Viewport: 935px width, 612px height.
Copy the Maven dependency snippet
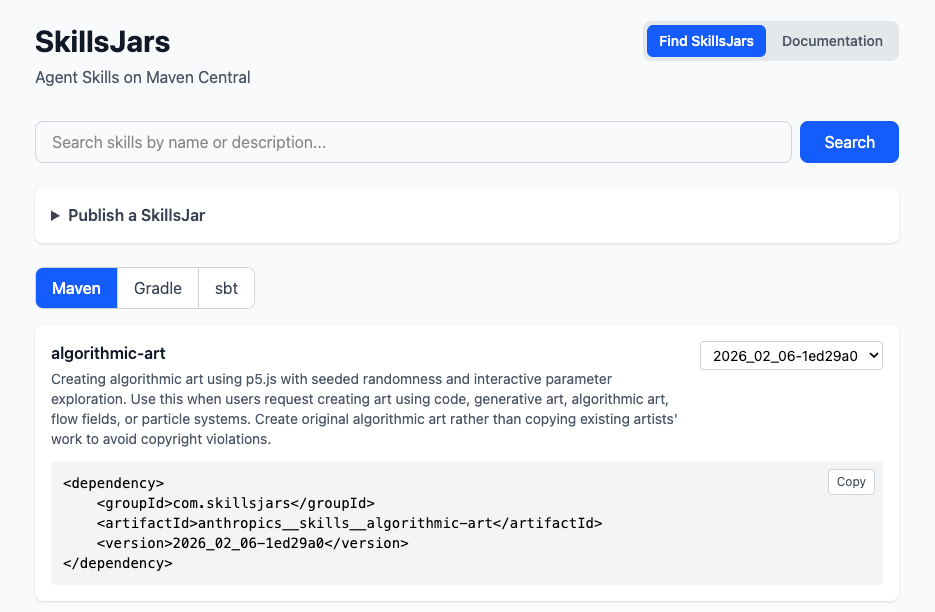tap(851, 482)
